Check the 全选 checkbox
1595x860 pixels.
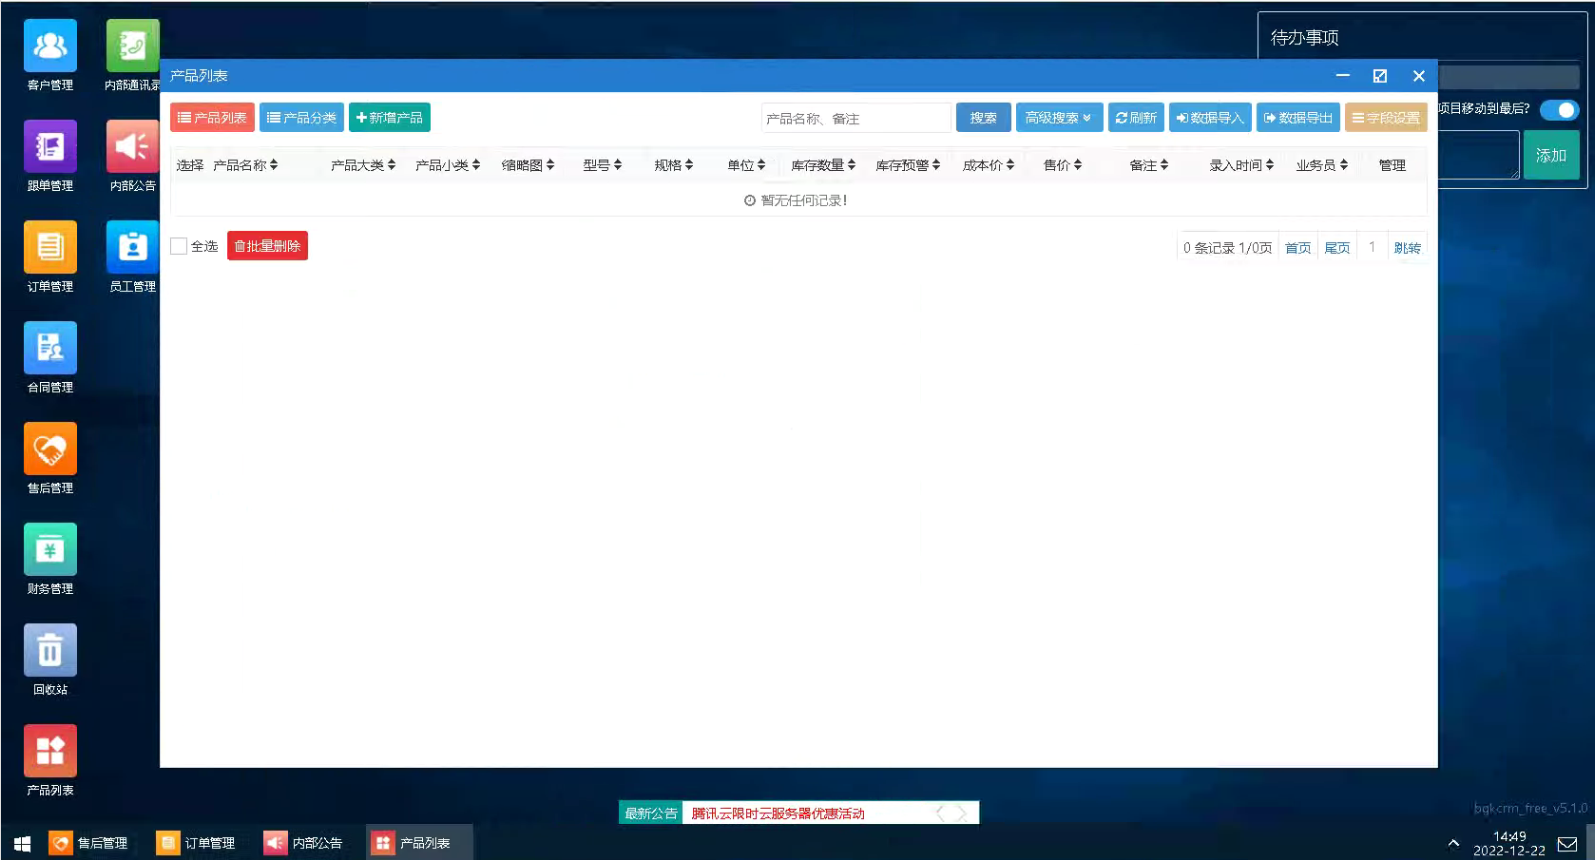[179, 246]
